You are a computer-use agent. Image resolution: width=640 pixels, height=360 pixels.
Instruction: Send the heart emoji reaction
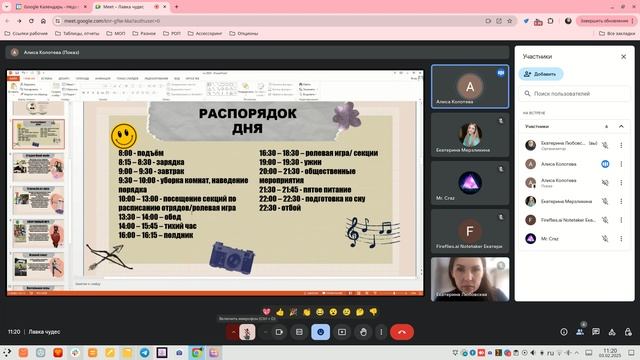tap(267, 312)
